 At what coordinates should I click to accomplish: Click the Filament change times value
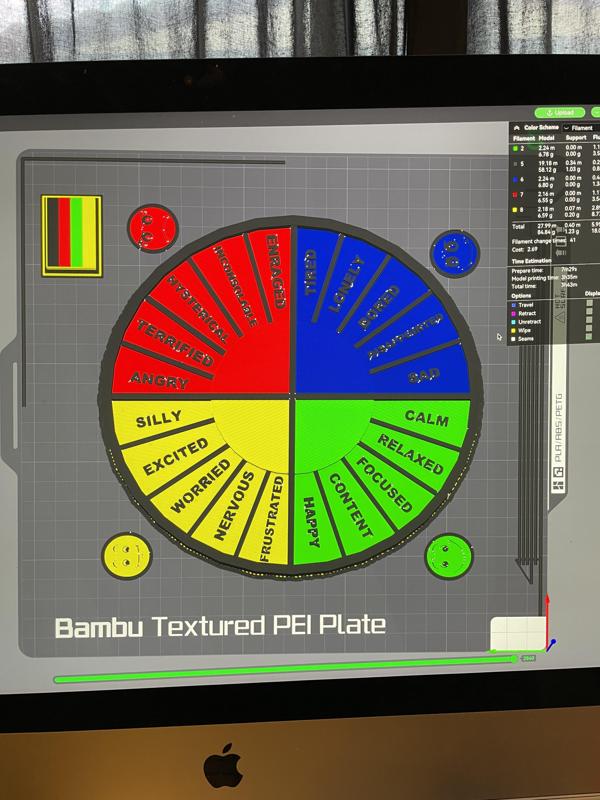[x=572, y=240]
